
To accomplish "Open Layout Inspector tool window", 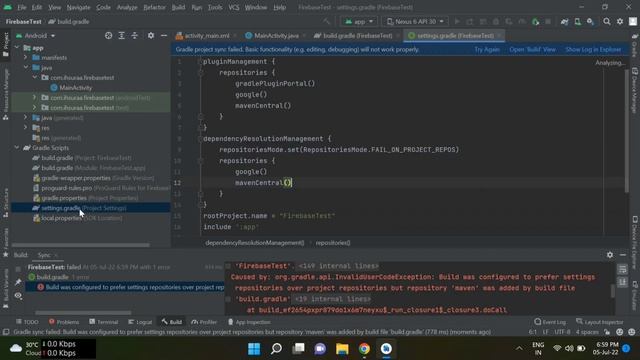I will pos(600,322).
